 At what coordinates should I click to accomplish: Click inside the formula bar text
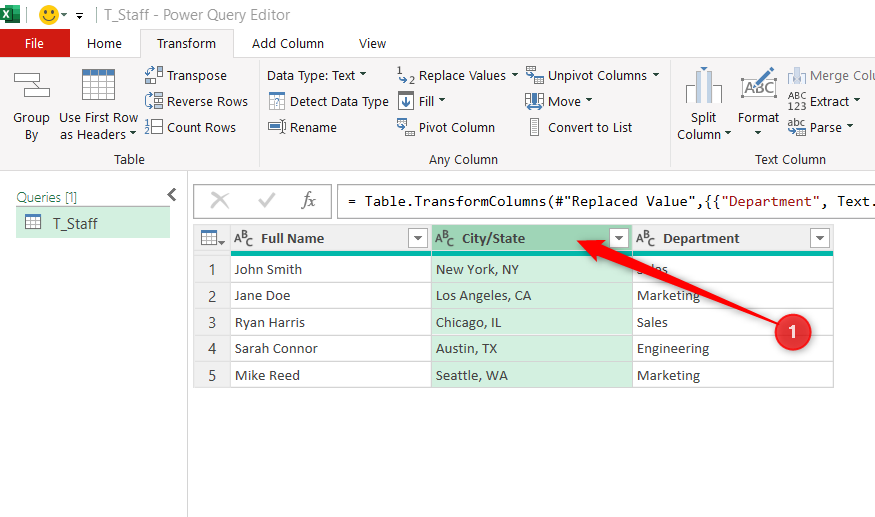605,201
